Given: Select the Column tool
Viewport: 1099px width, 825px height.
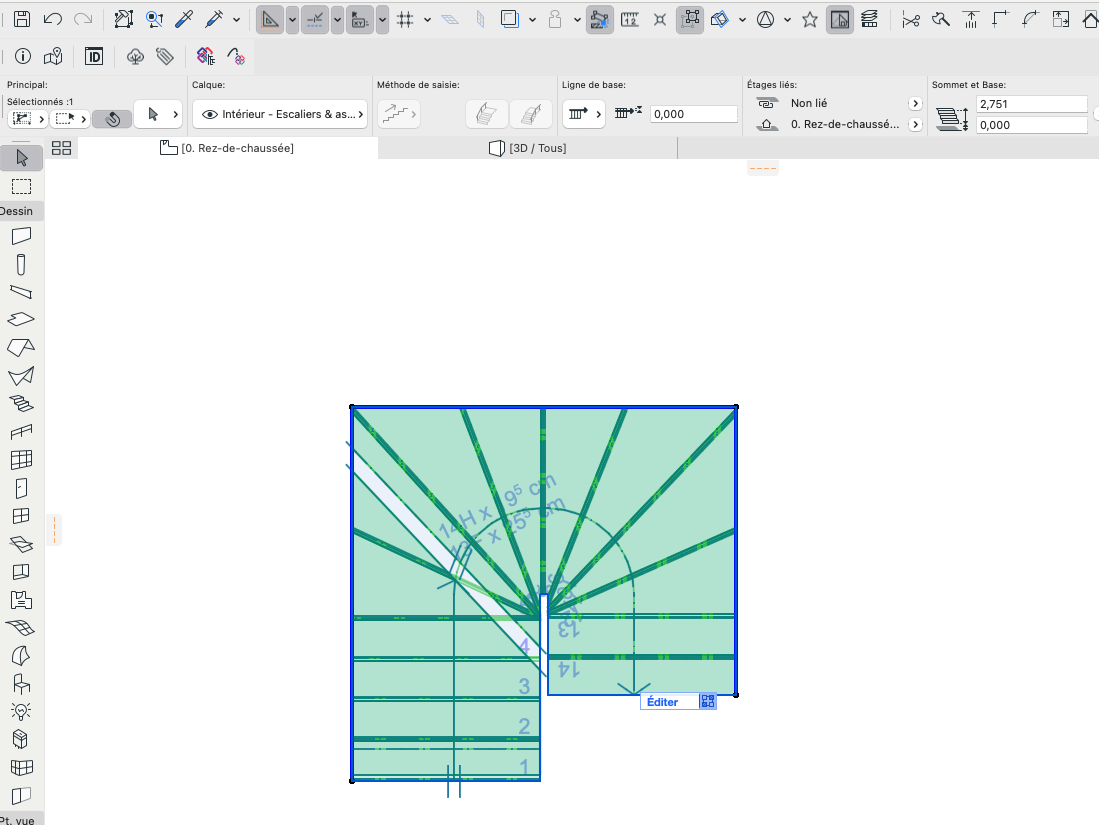Looking at the screenshot, I should 21,264.
